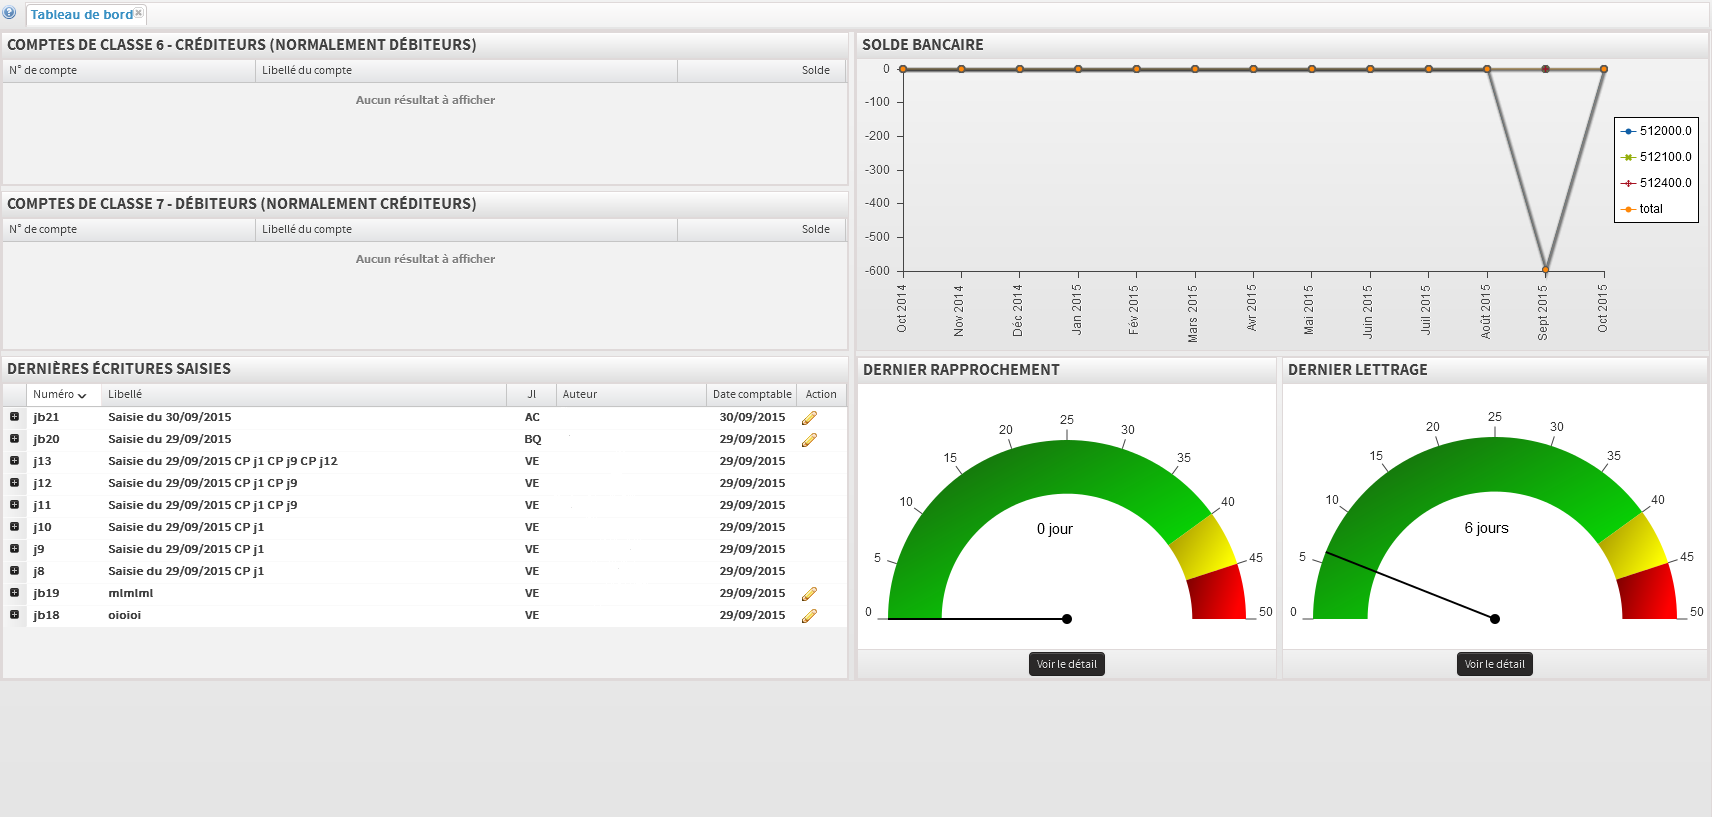The image size is (1712, 817).
Task: Click the Date comptable column header
Action: (x=751, y=395)
